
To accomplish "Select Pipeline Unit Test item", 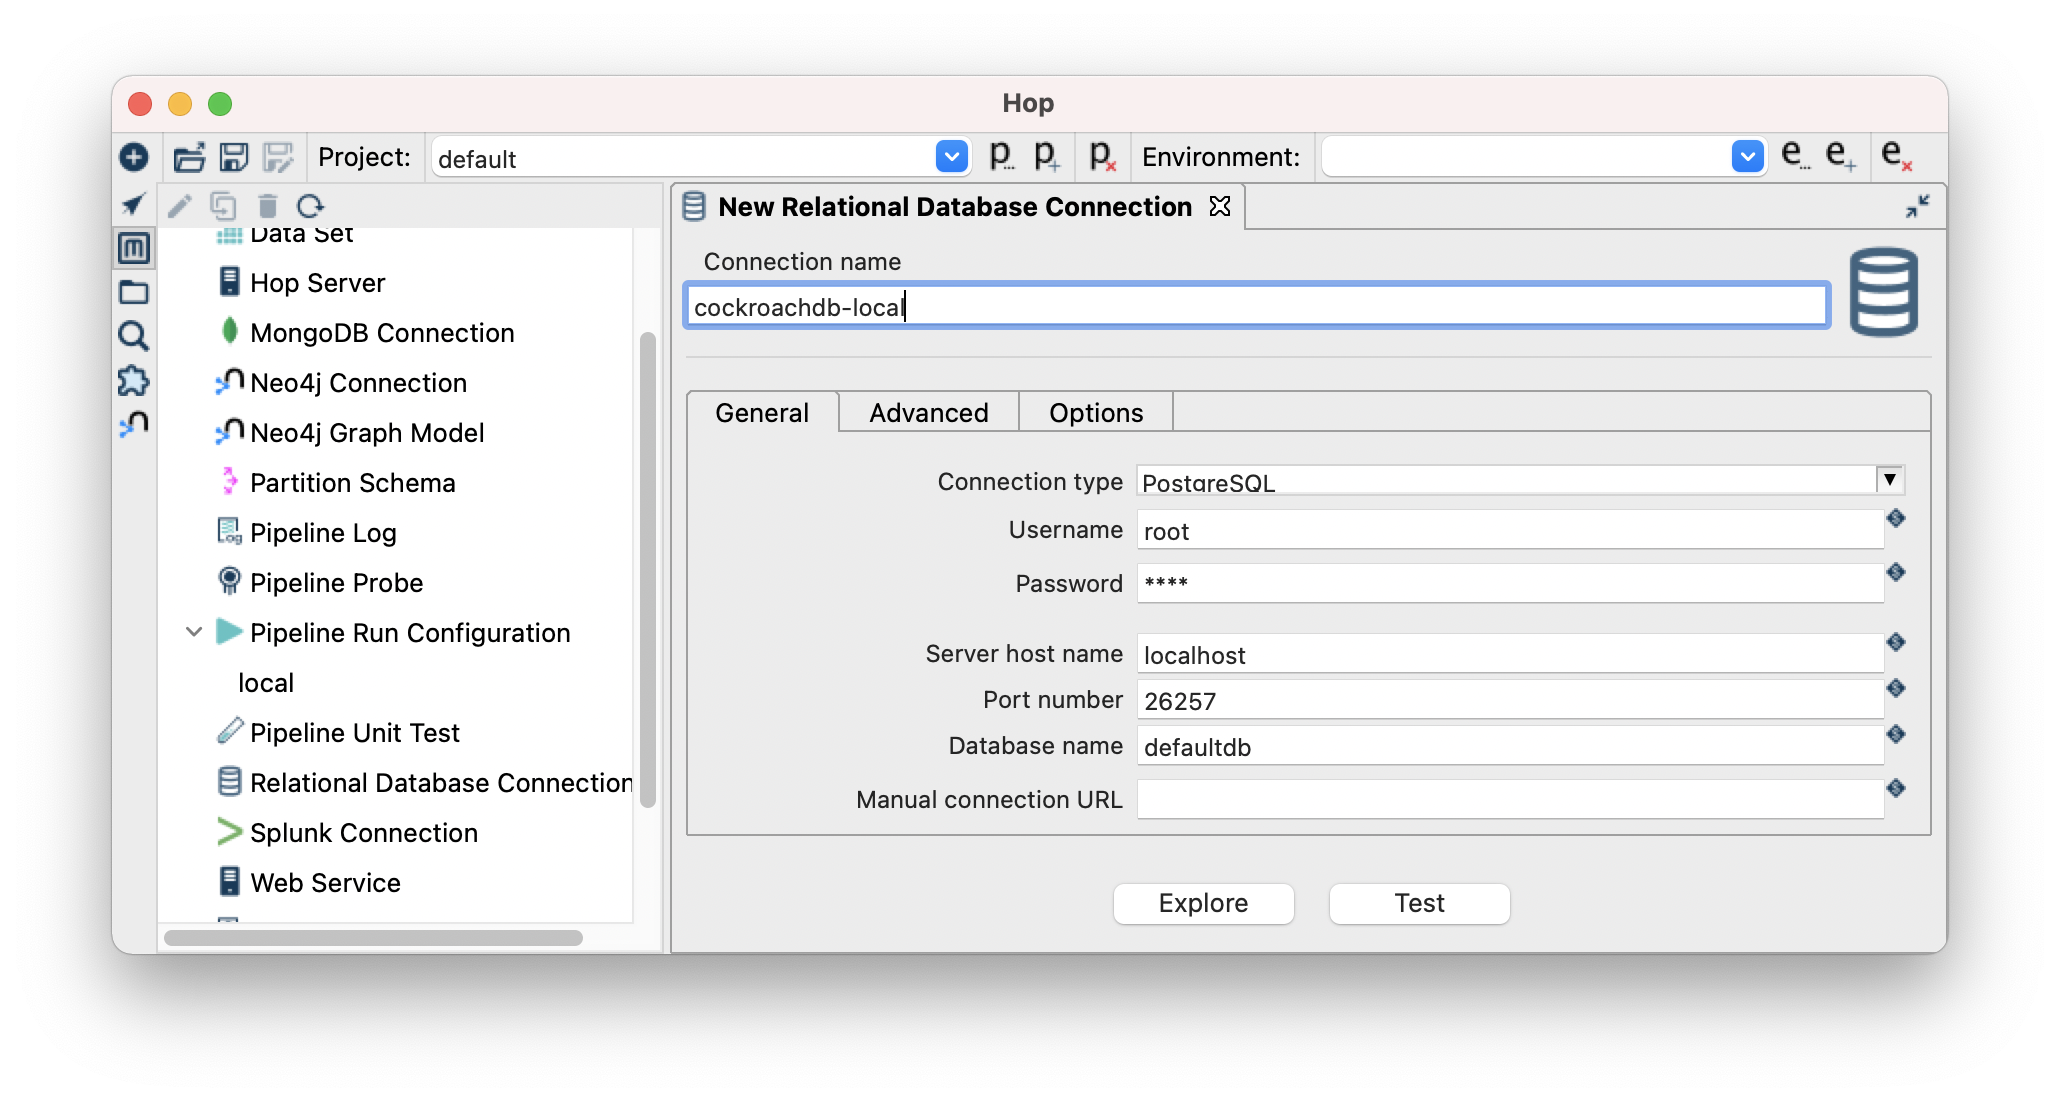I will pos(354,733).
